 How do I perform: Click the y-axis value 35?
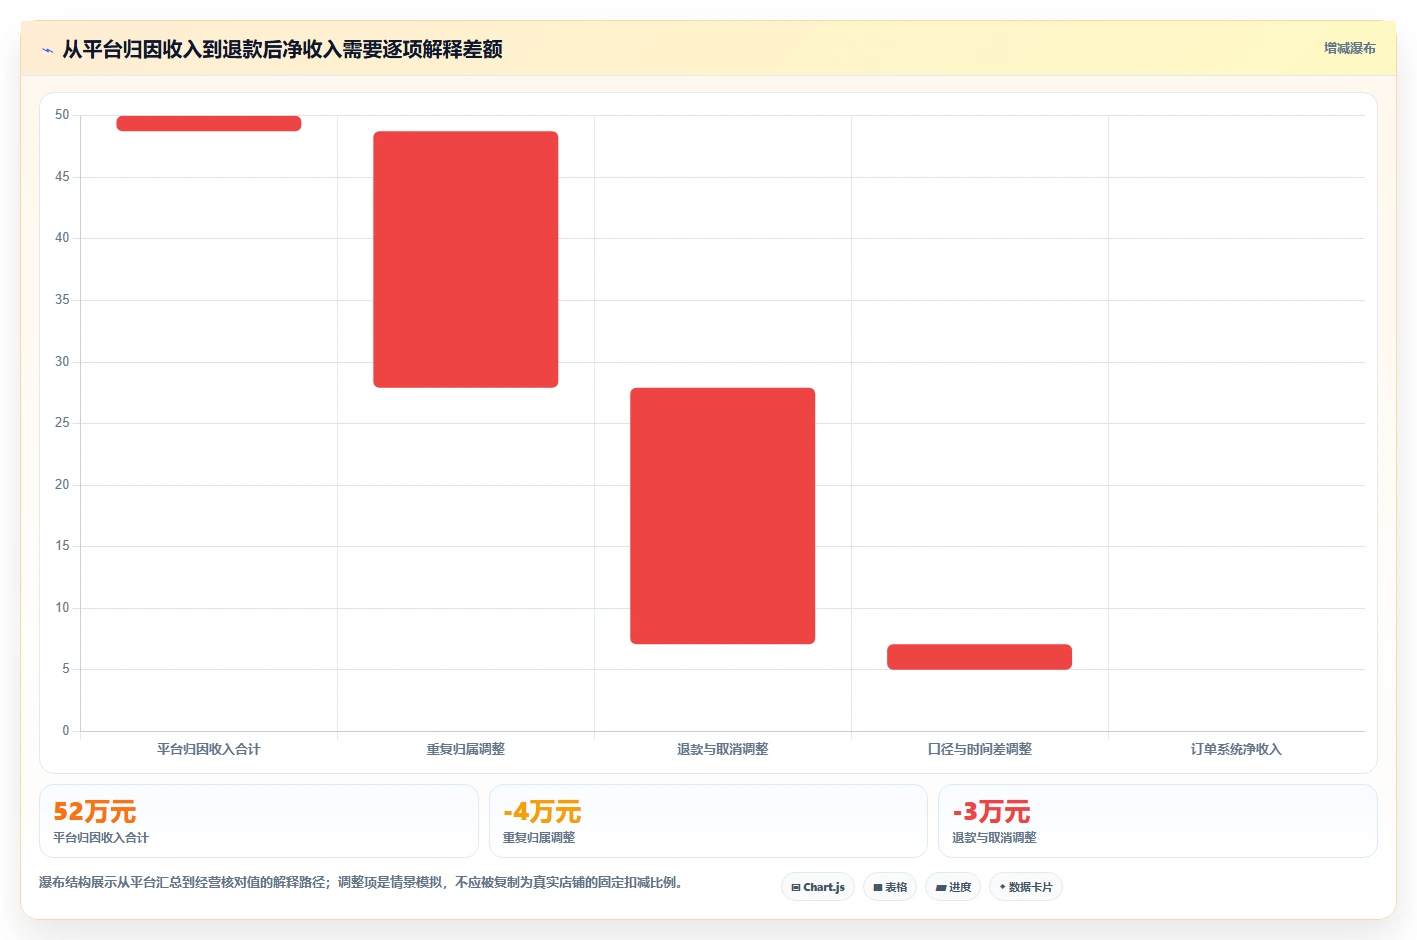click(x=62, y=300)
